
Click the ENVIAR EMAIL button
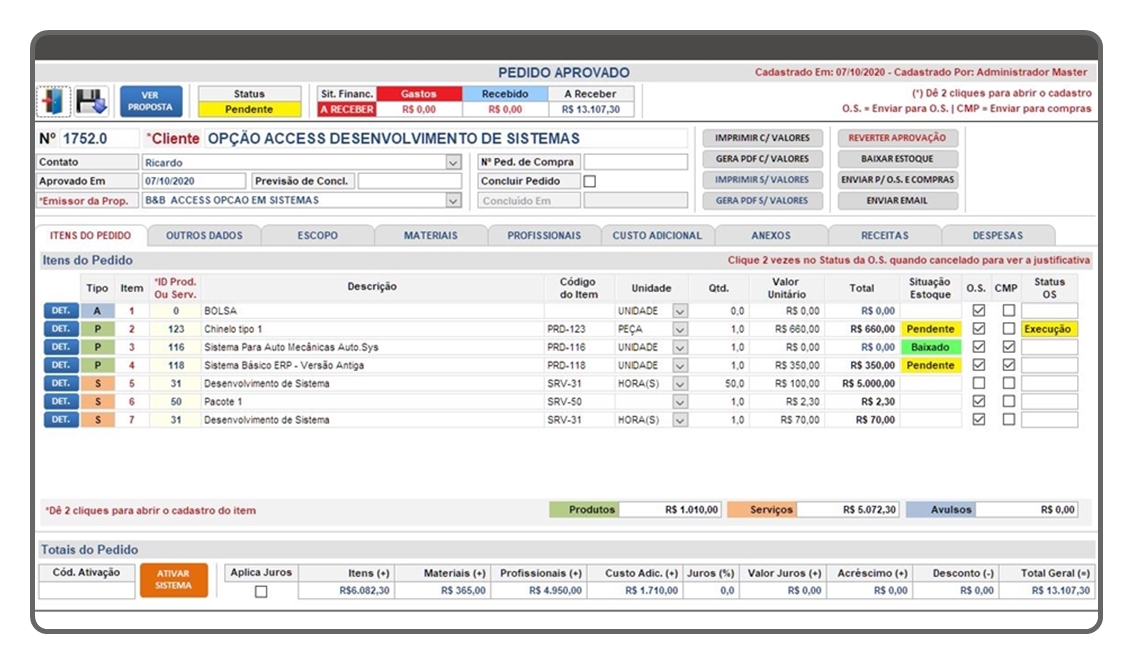[x=897, y=201]
